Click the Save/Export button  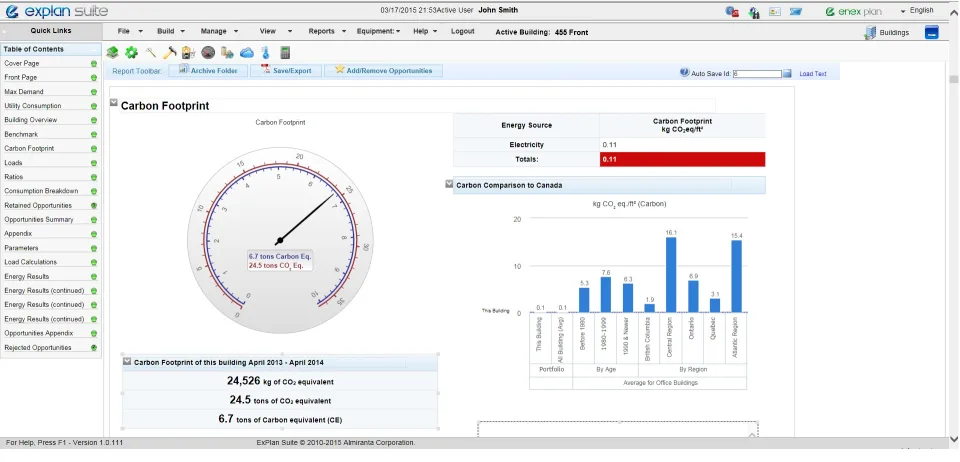click(x=286, y=71)
